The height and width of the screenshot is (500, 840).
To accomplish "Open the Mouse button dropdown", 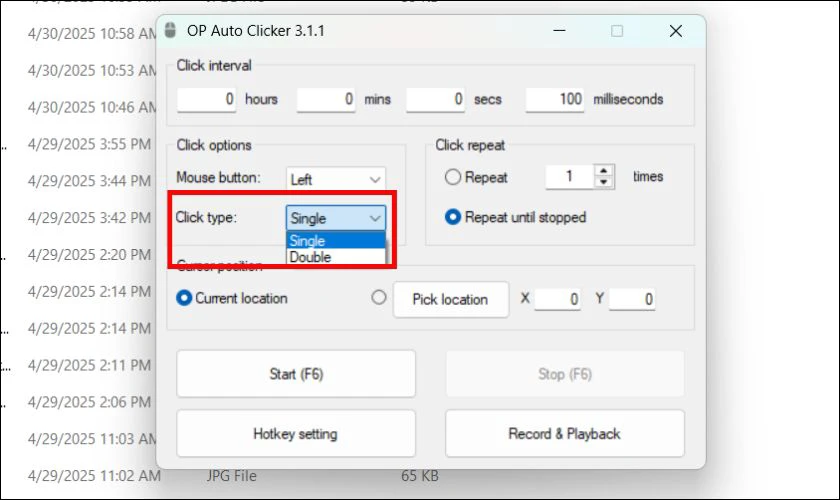I will tap(336, 180).
